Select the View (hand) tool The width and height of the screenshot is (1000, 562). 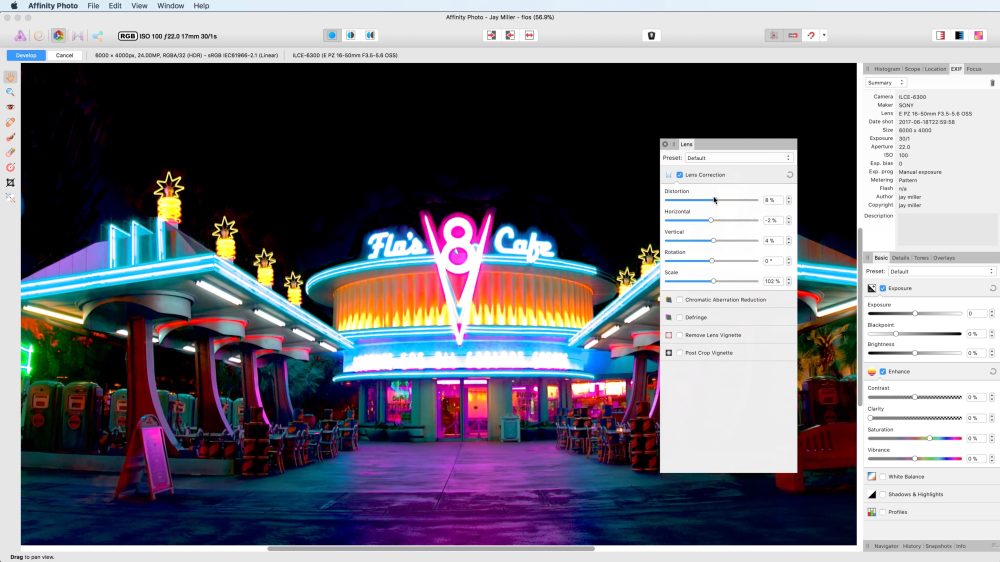pos(10,77)
